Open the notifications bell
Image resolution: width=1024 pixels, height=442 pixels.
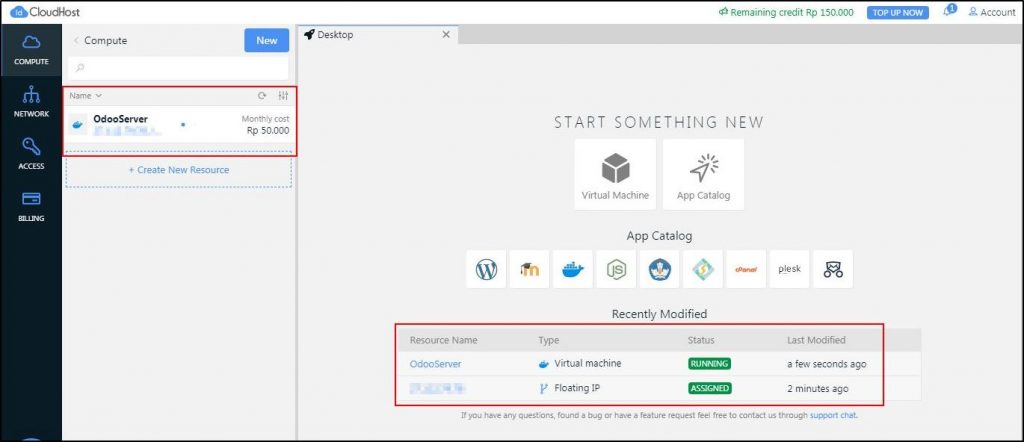tap(948, 12)
